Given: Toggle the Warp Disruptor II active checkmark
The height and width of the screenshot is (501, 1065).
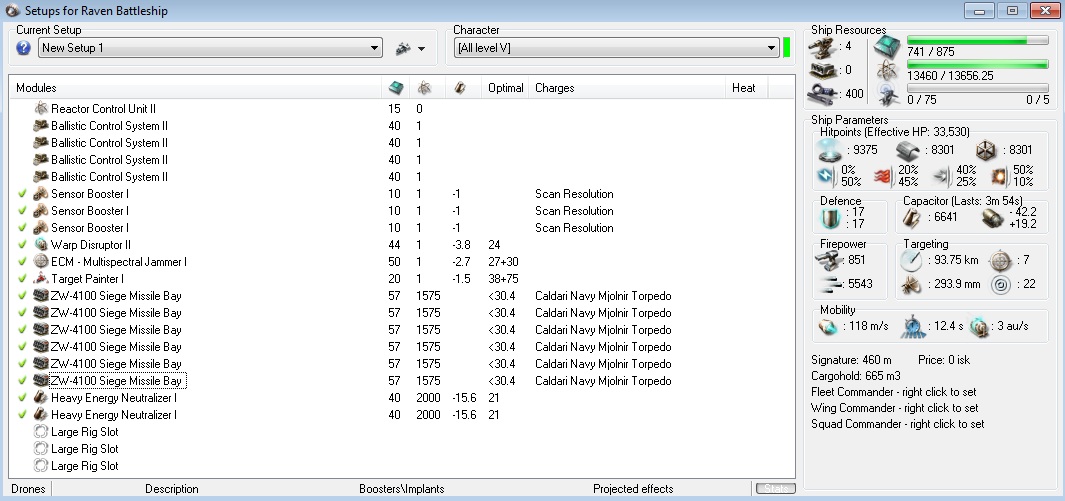Looking at the screenshot, I should 22,244.
